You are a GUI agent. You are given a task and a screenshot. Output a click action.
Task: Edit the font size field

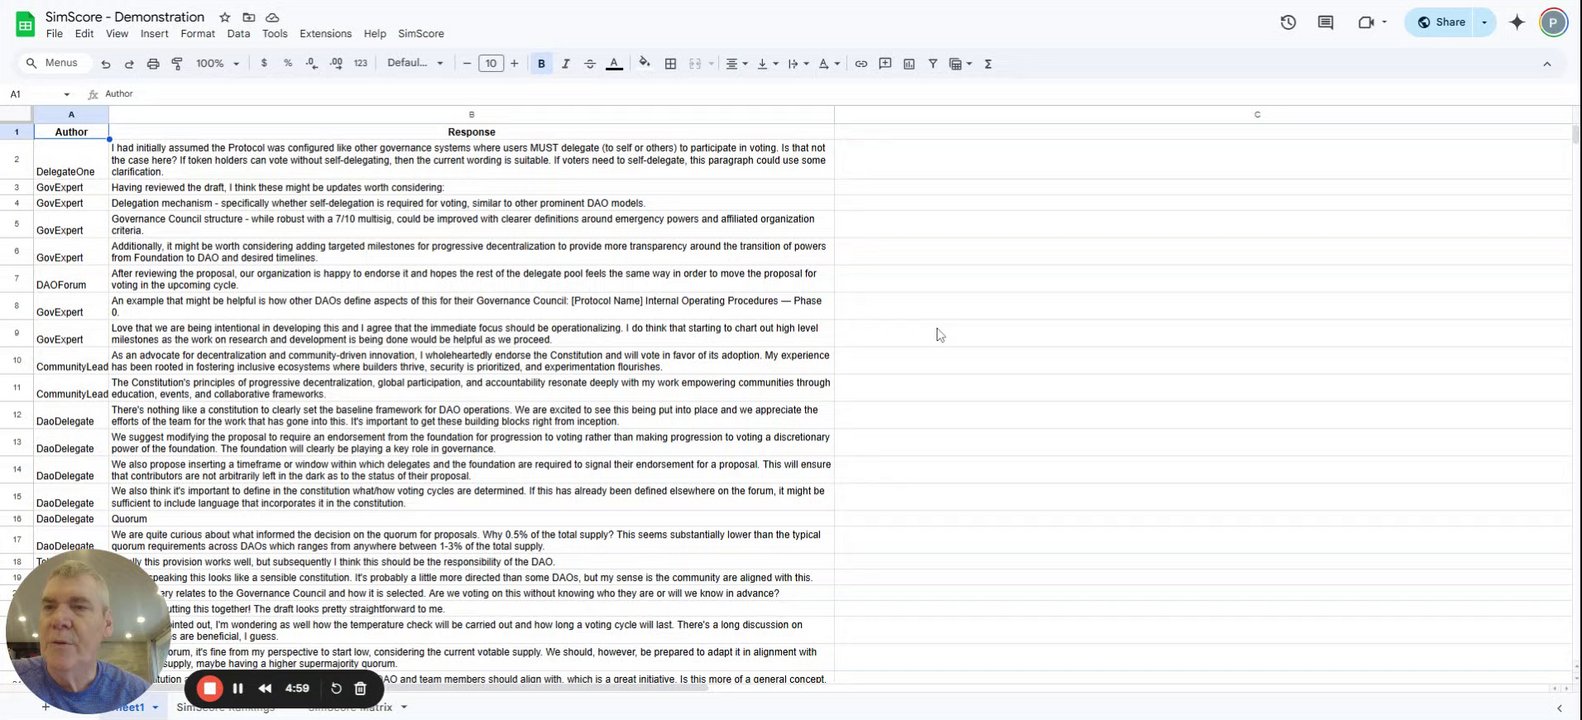(x=490, y=63)
